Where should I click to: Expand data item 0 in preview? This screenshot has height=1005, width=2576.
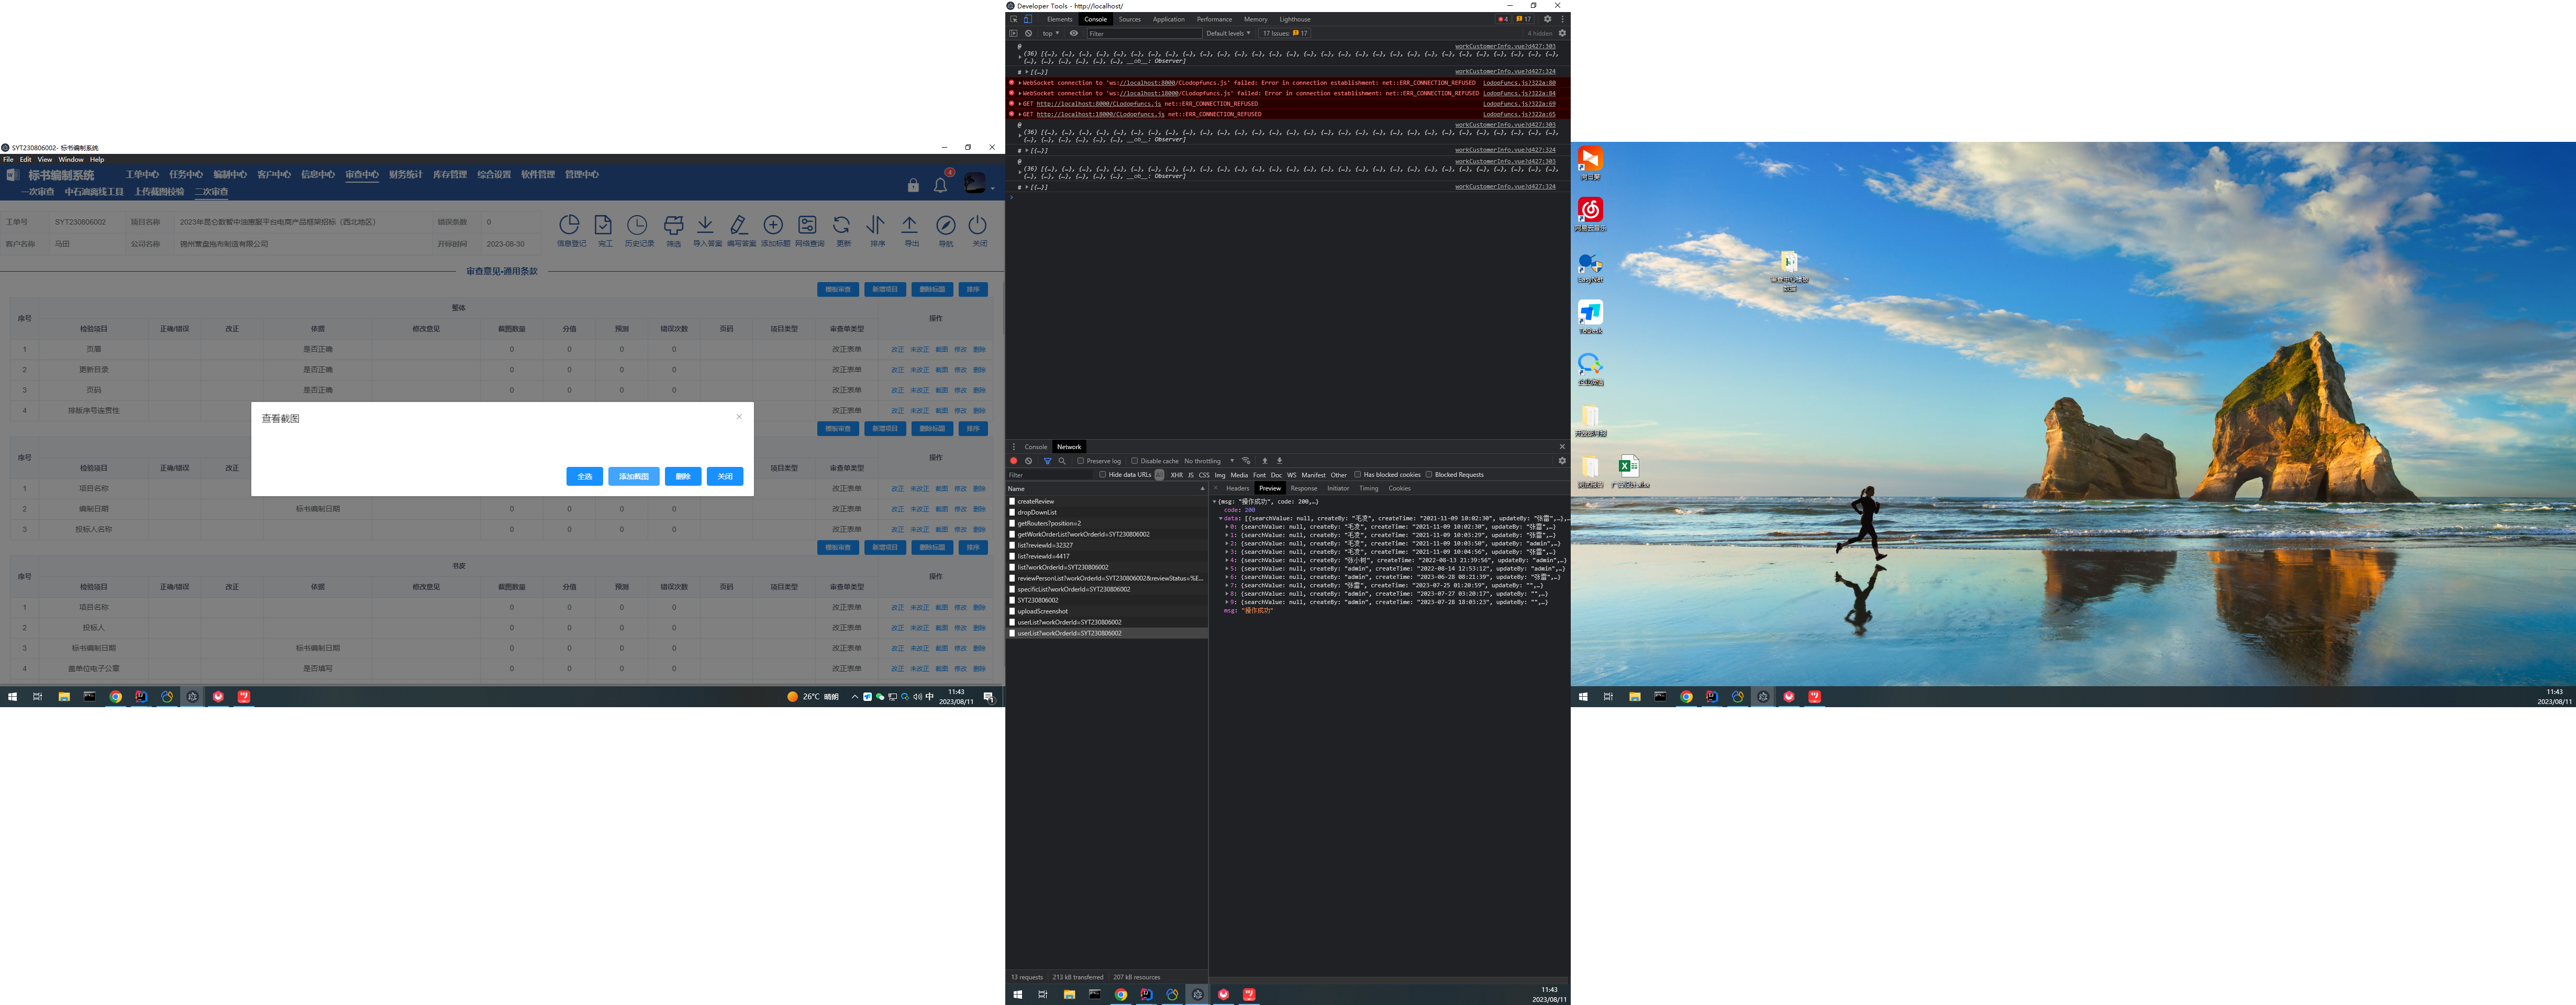(x=1227, y=527)
